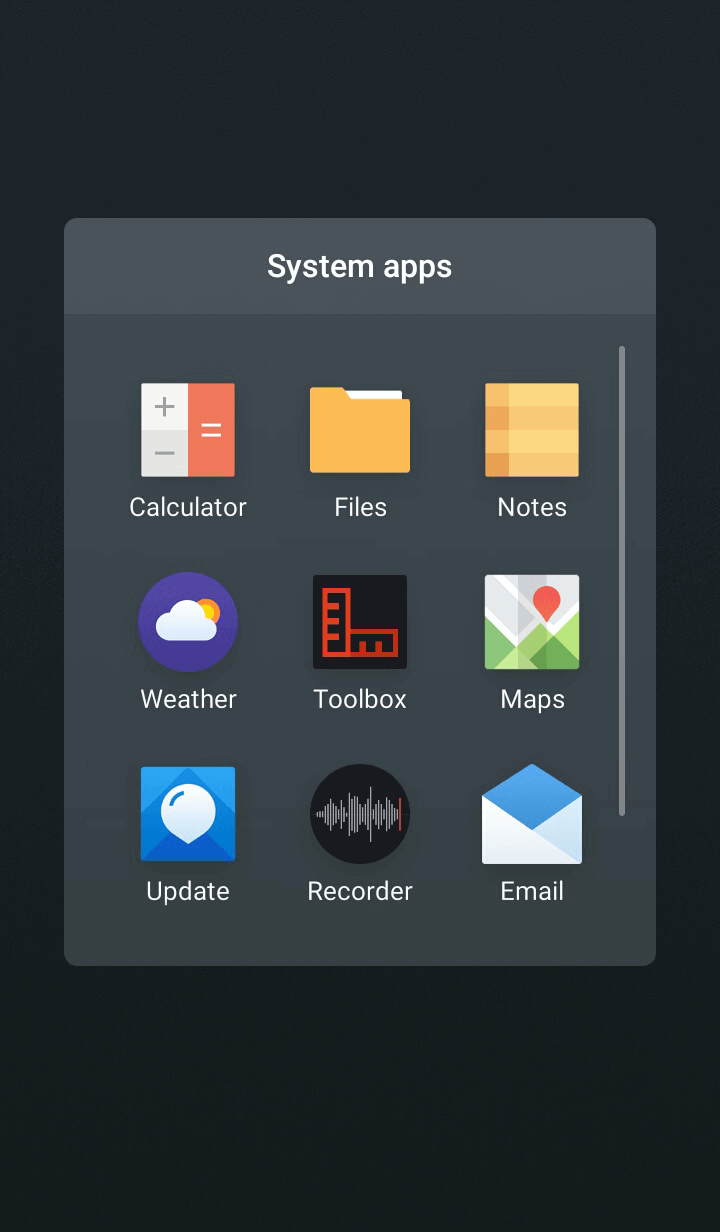Tap the "Files" text label
Screen dimensions: 720x1232
(x=360, y=507)
